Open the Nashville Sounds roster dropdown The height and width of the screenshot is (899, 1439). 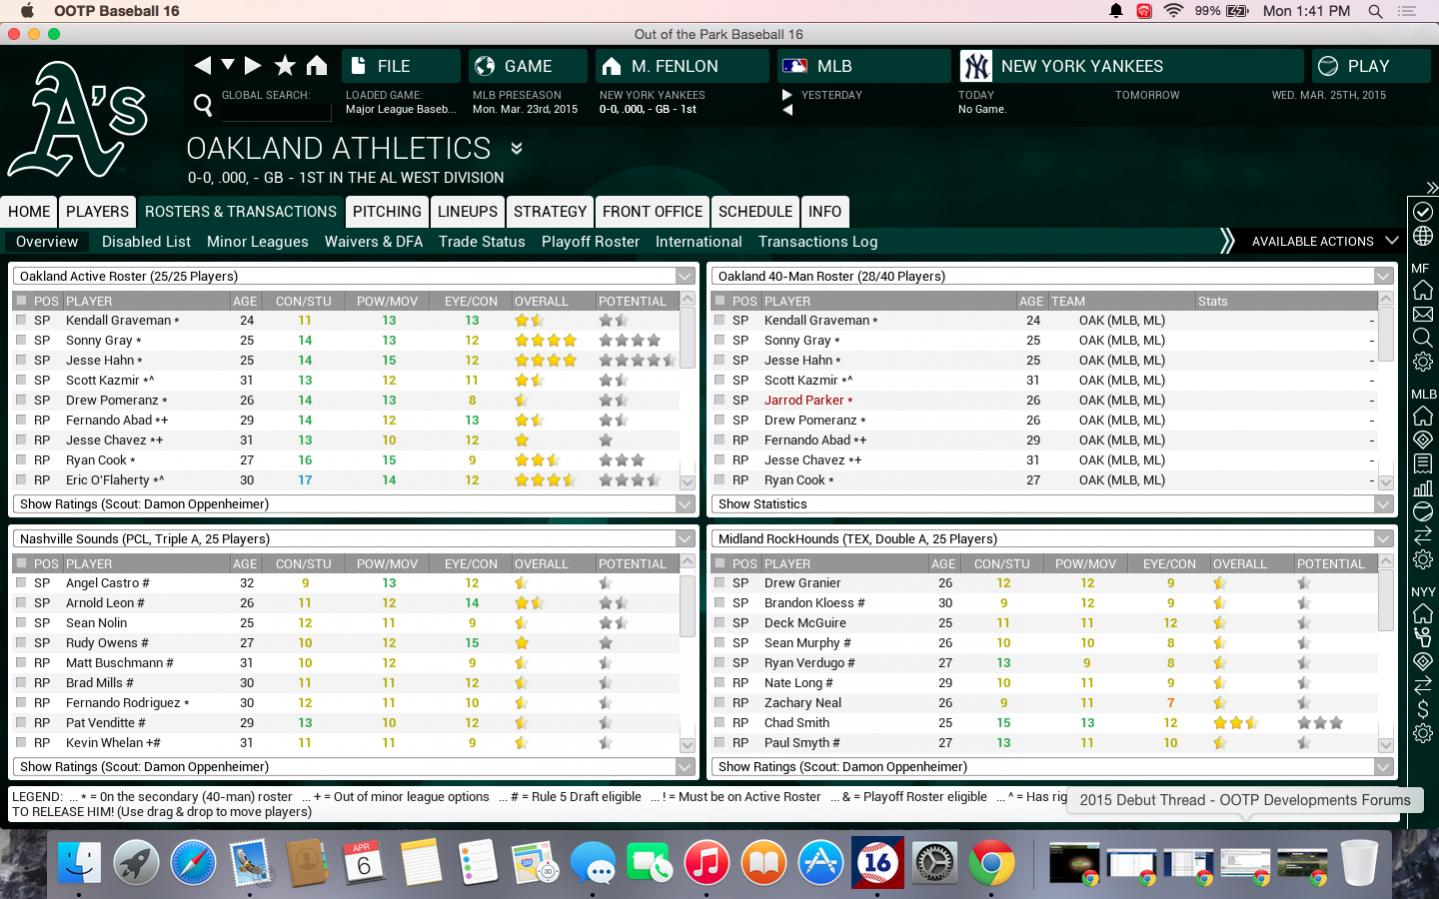tap(353, 539)
